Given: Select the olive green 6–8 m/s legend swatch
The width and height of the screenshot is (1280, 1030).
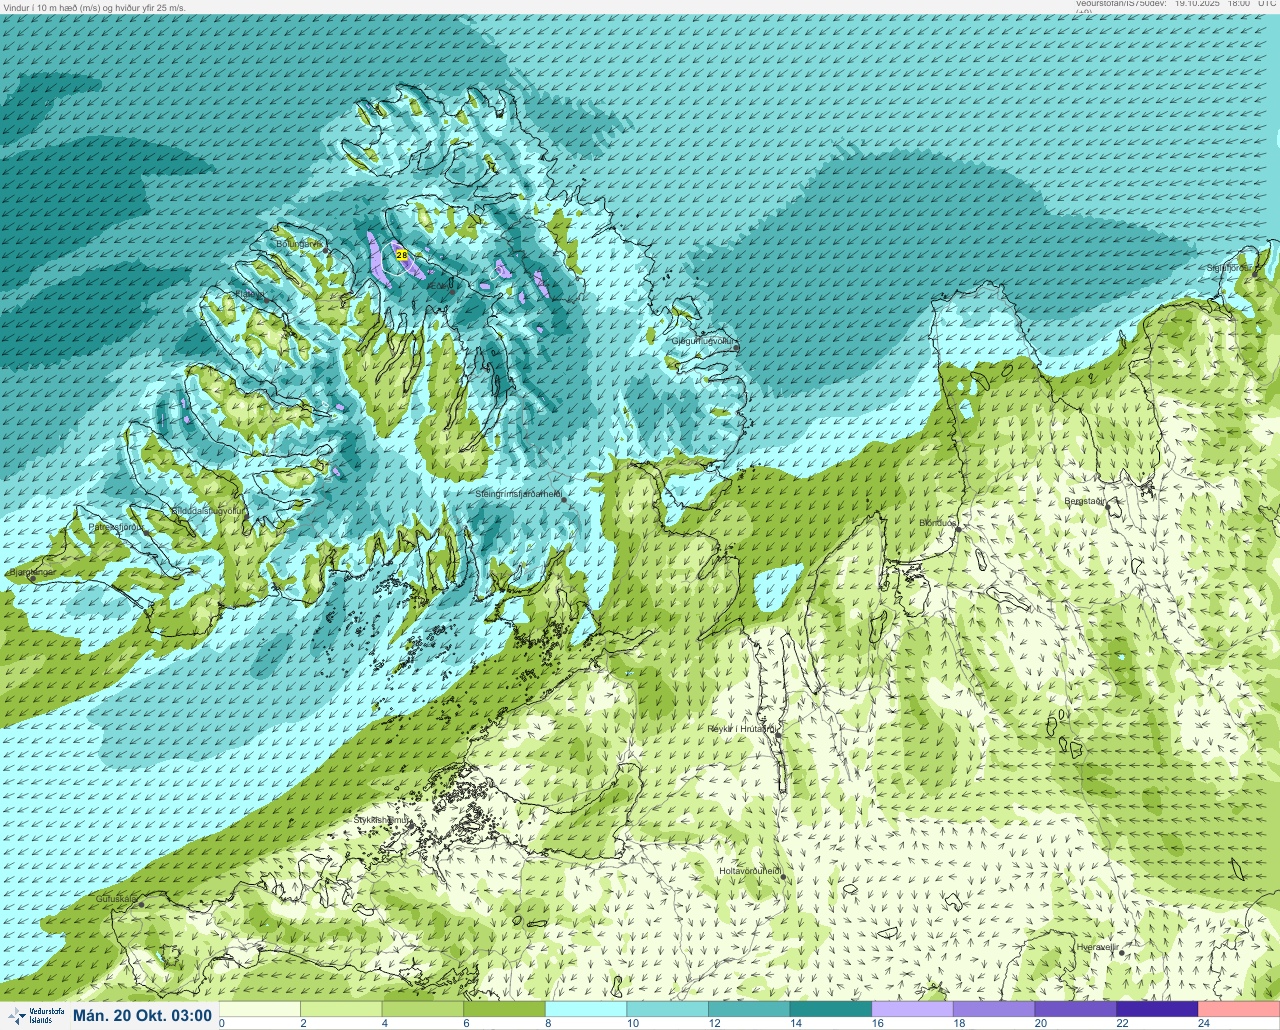Looking at the screenshot, I should tap(505, 1009).
